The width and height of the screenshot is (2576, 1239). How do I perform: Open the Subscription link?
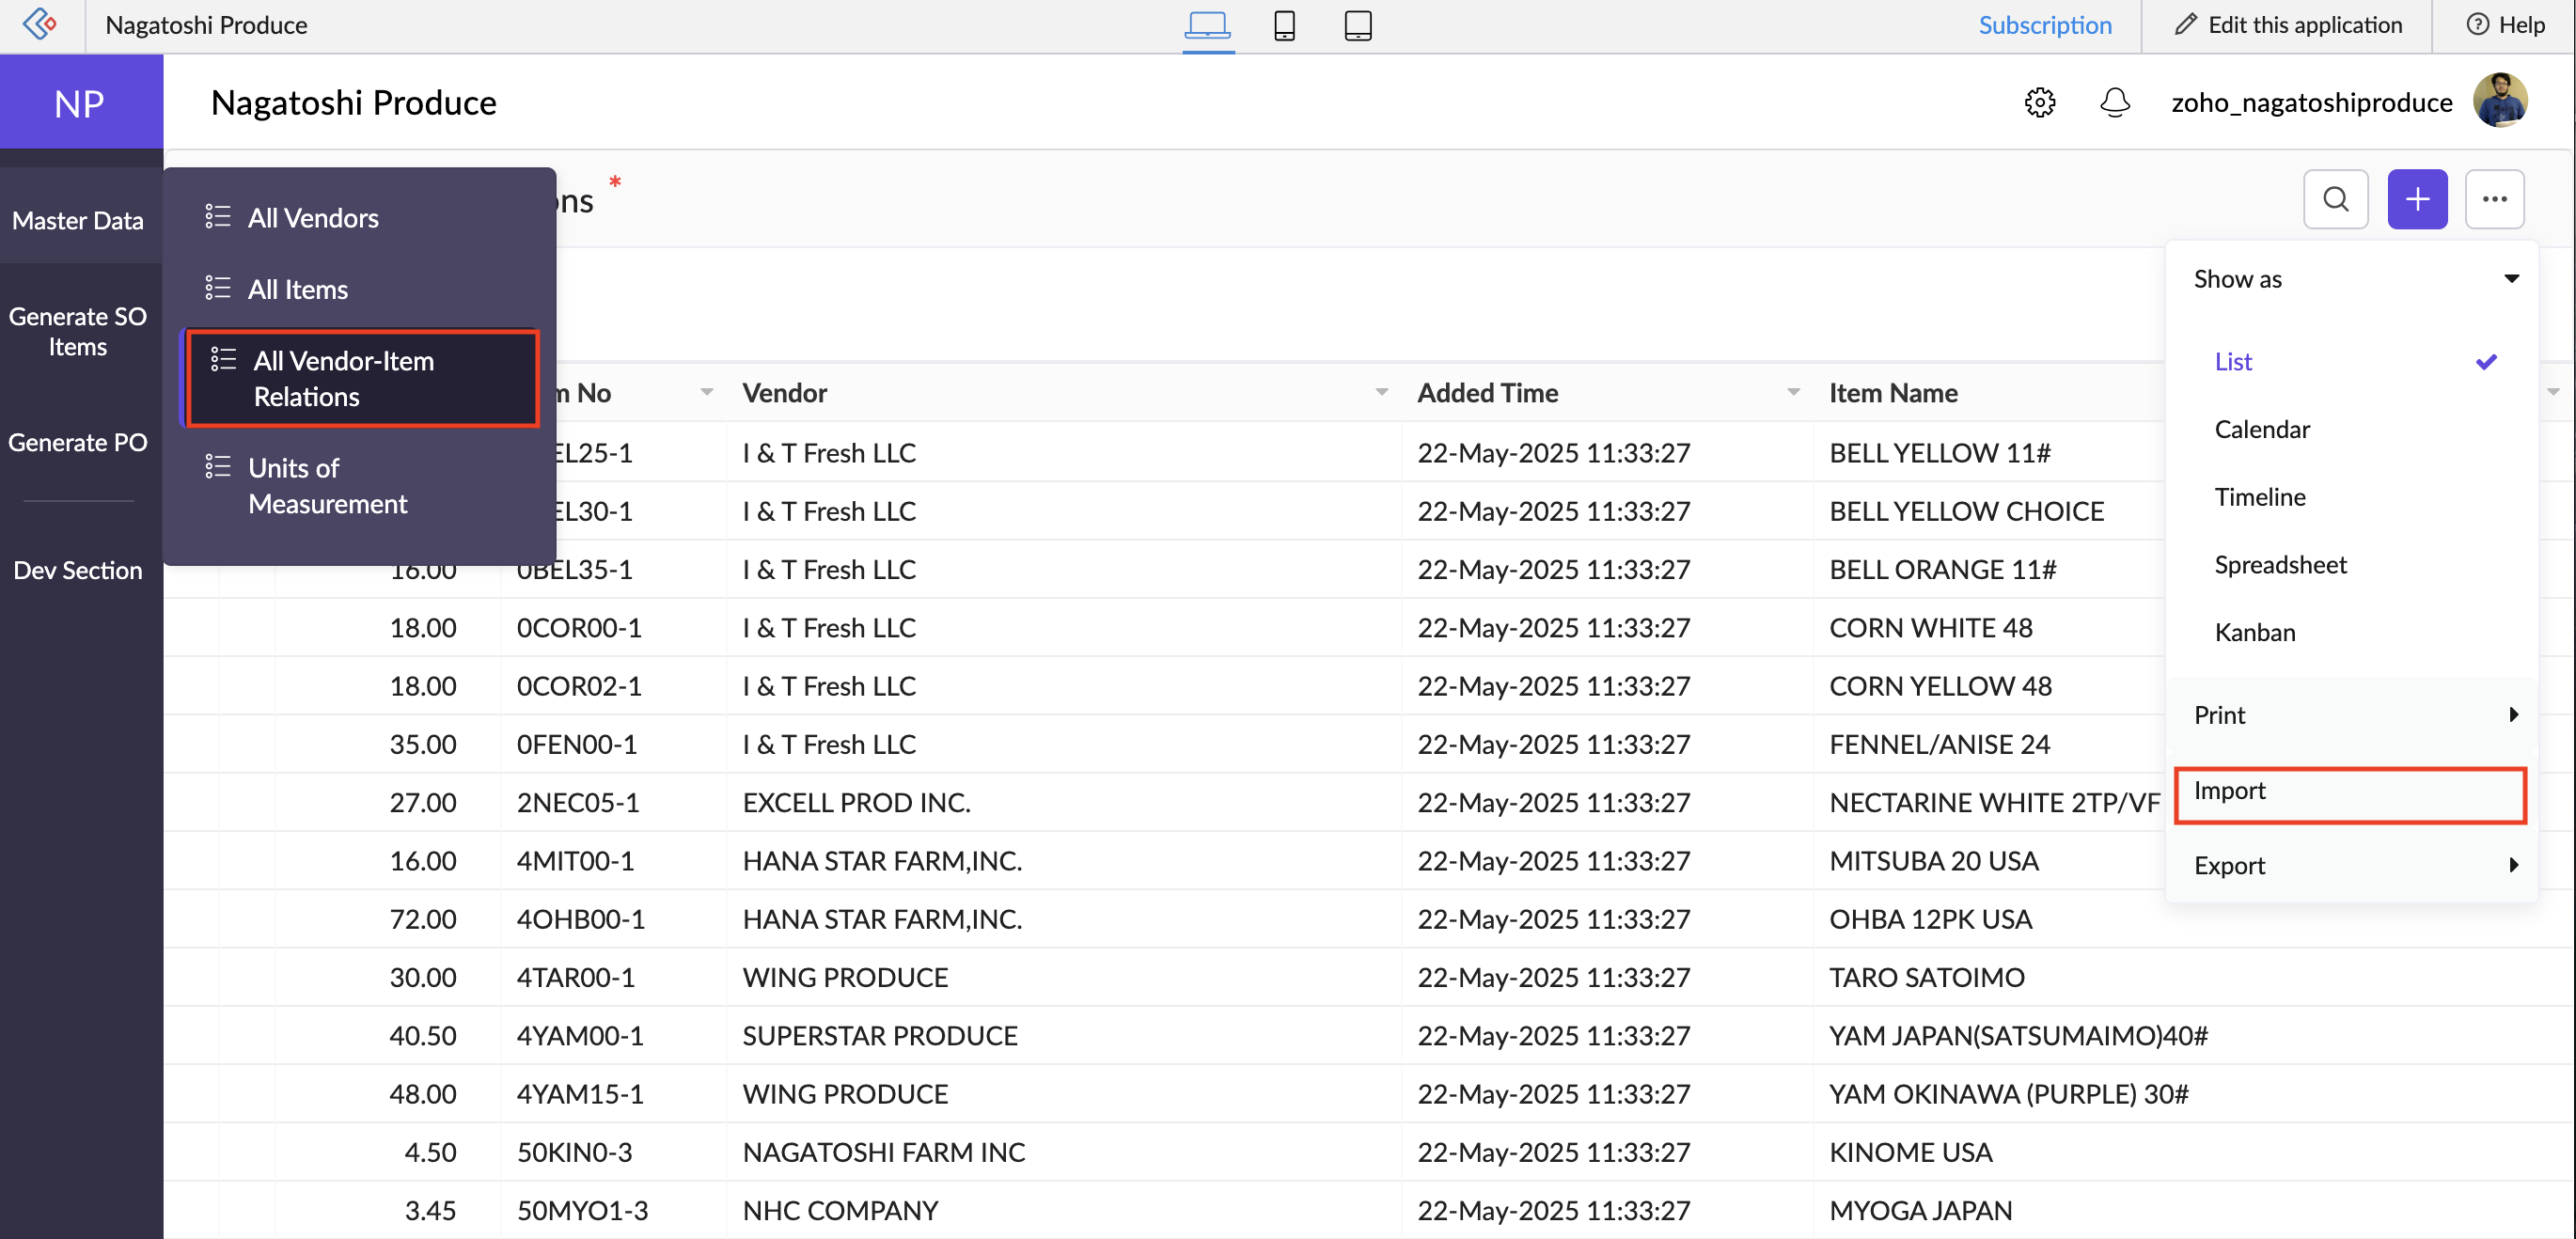pos(2044,25)
